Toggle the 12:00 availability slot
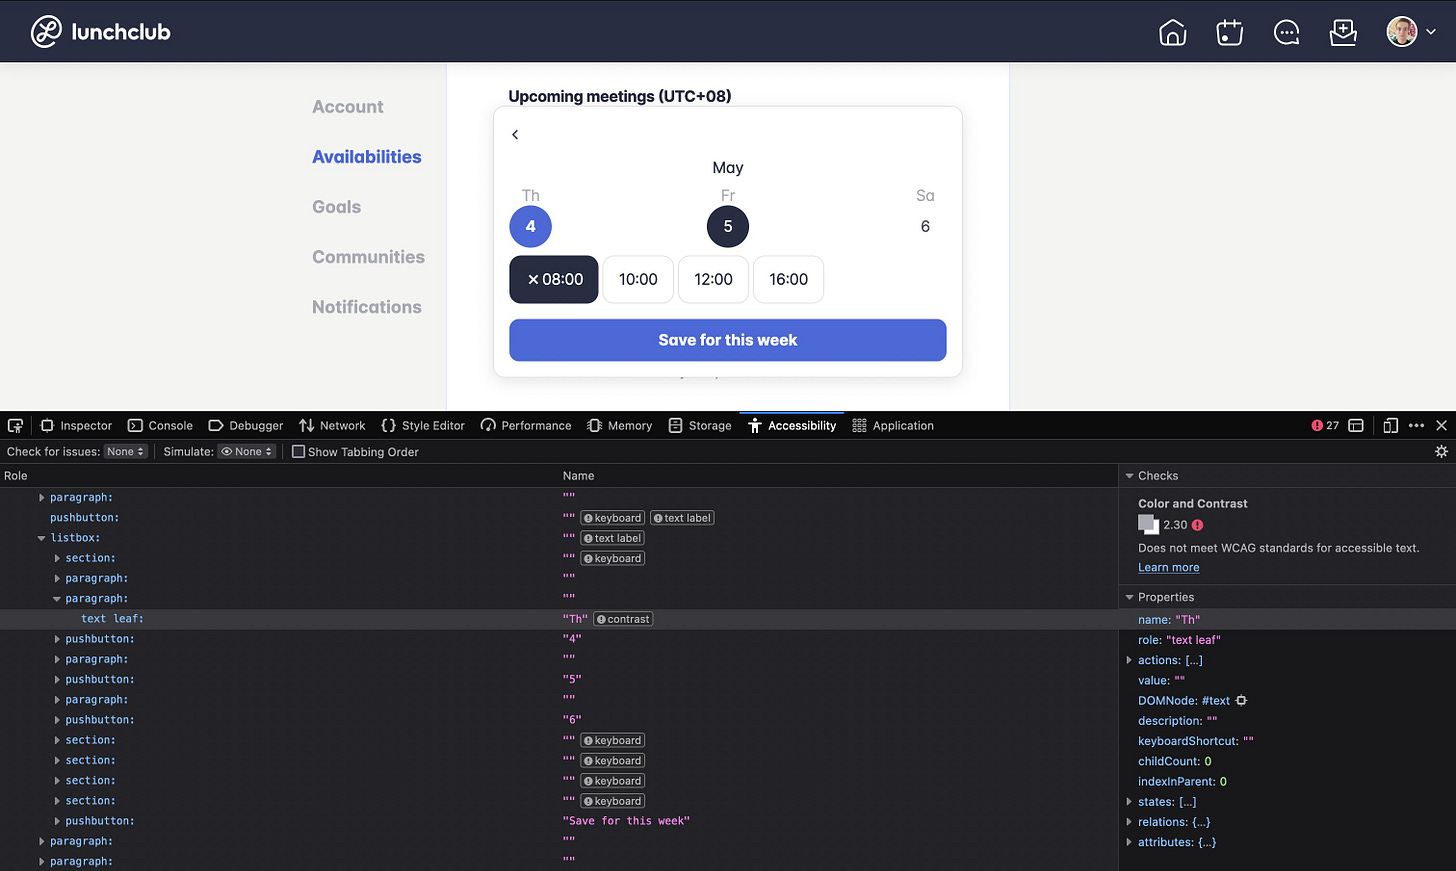Screen dimensions: 1456x871 (x=713, y=279)
